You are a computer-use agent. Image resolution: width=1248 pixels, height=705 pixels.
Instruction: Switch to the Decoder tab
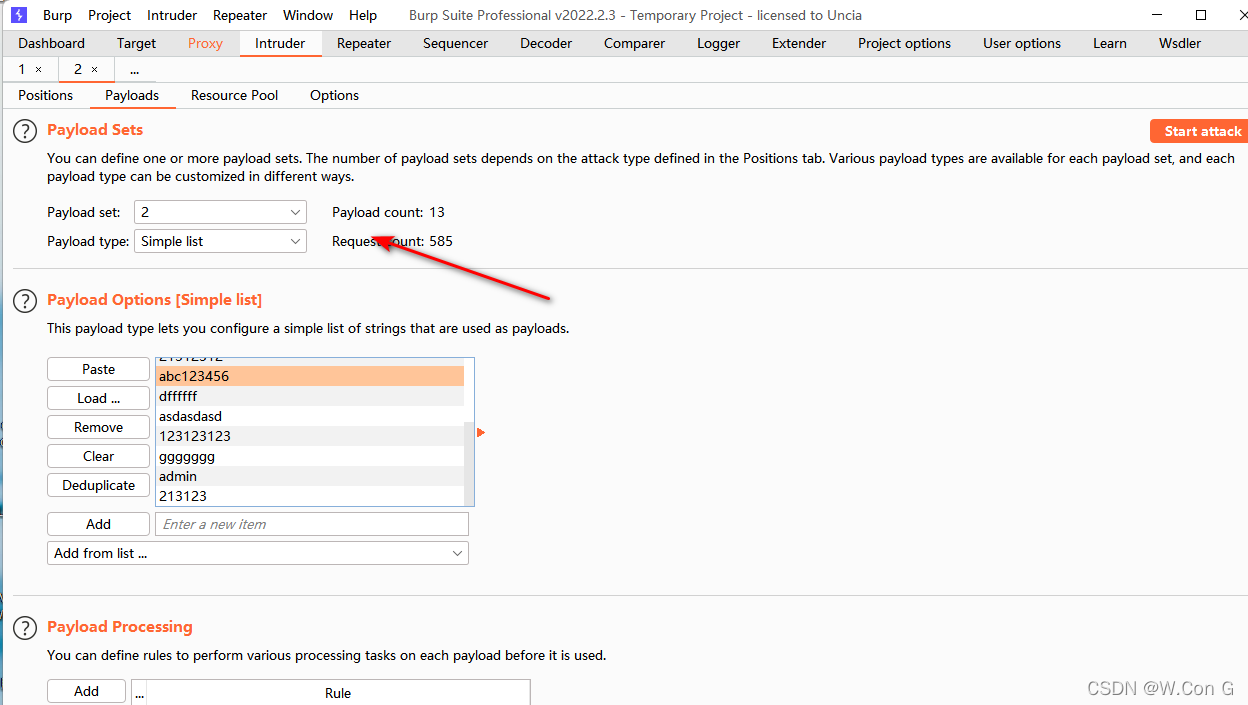click(546, 43)
